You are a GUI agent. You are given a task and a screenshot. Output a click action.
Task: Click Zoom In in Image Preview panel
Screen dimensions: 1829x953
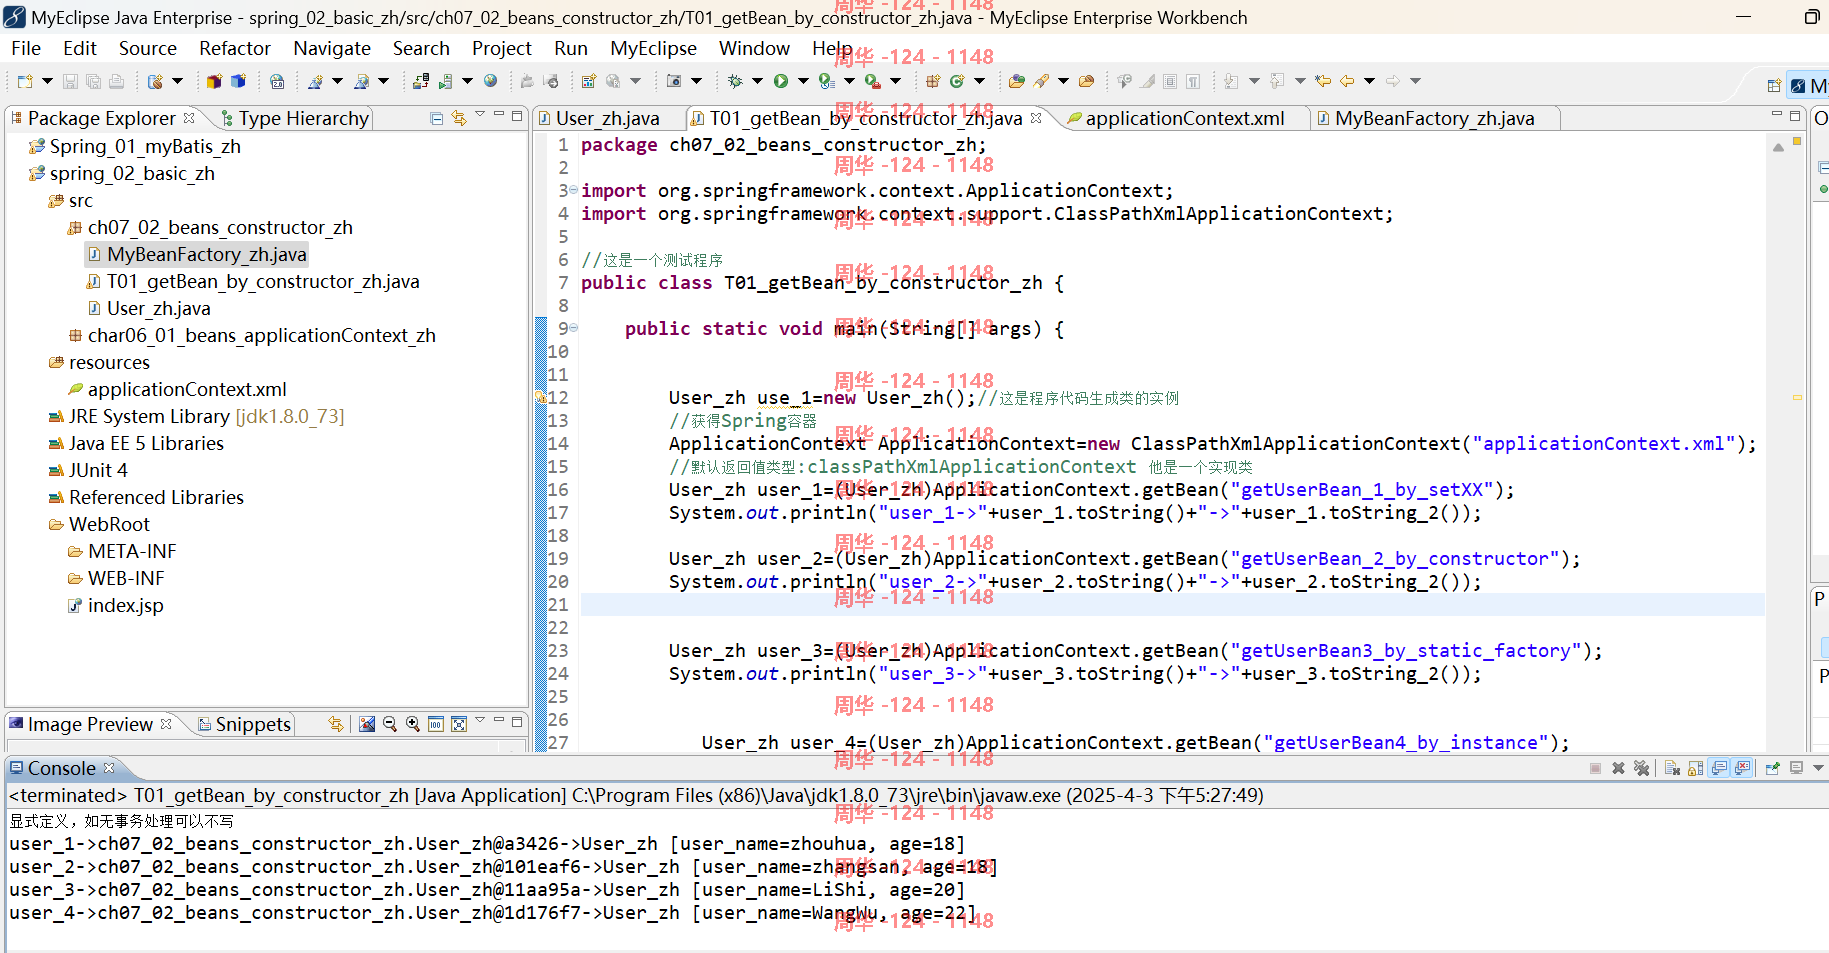point(413,724)
